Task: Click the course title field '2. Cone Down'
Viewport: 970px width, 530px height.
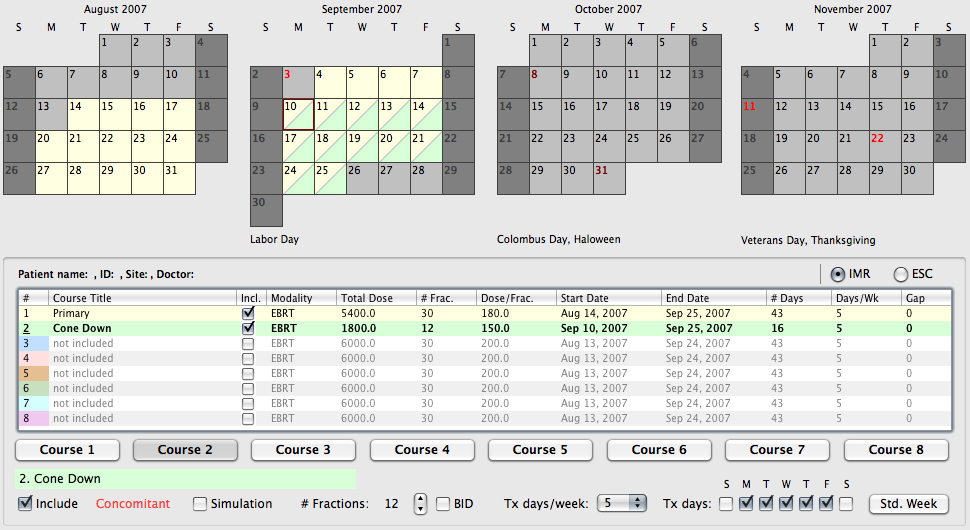Action: pyautogui.click(x=186, y=479)
